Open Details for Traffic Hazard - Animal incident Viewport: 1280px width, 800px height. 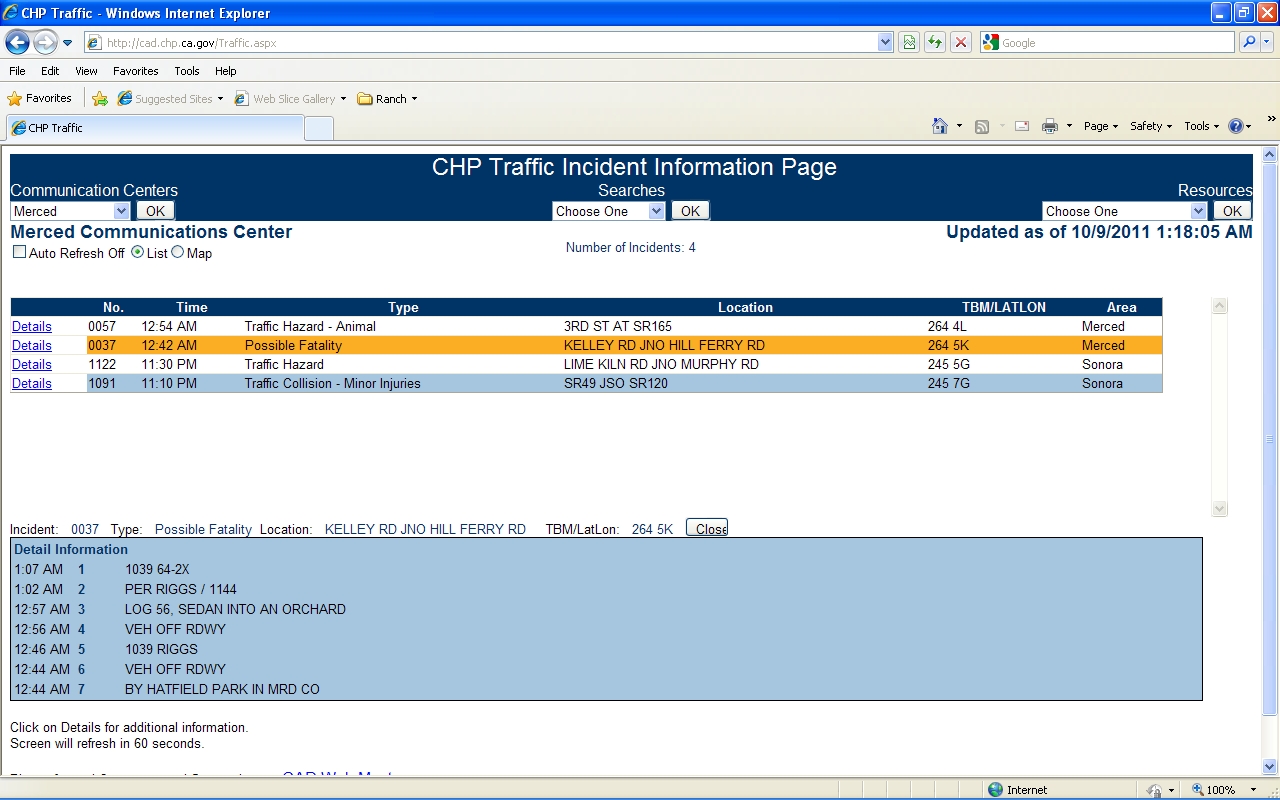click(32, 327)
